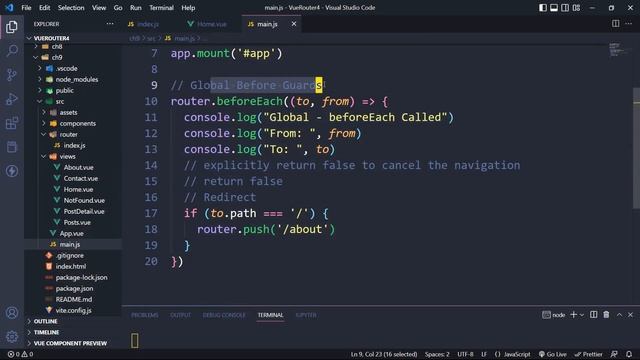
Task: Expand the public folder
Action: pos(73,90)
